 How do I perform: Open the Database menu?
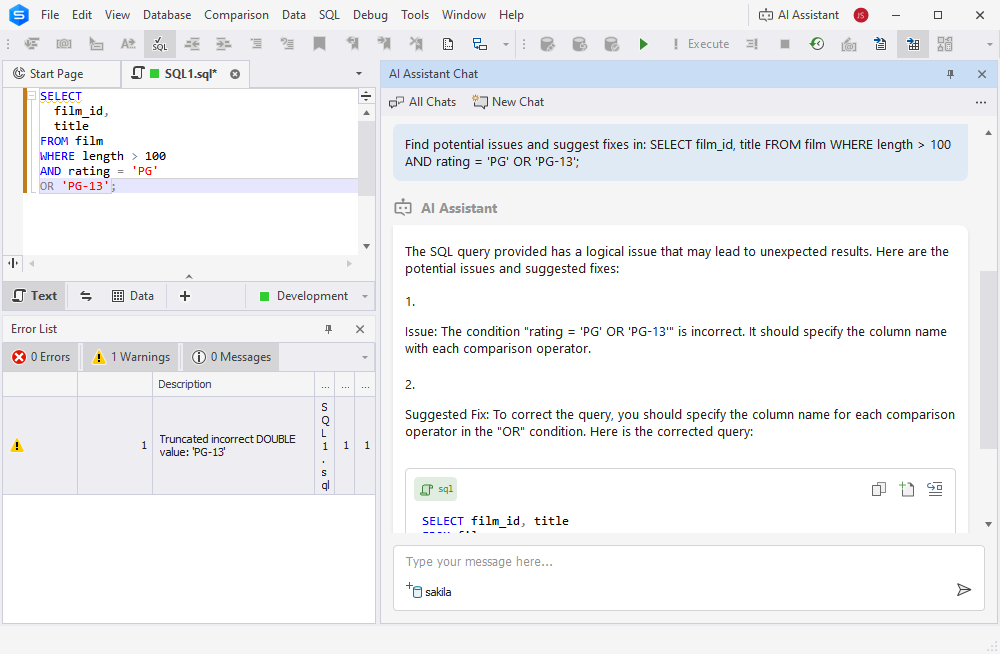point(166,14)
